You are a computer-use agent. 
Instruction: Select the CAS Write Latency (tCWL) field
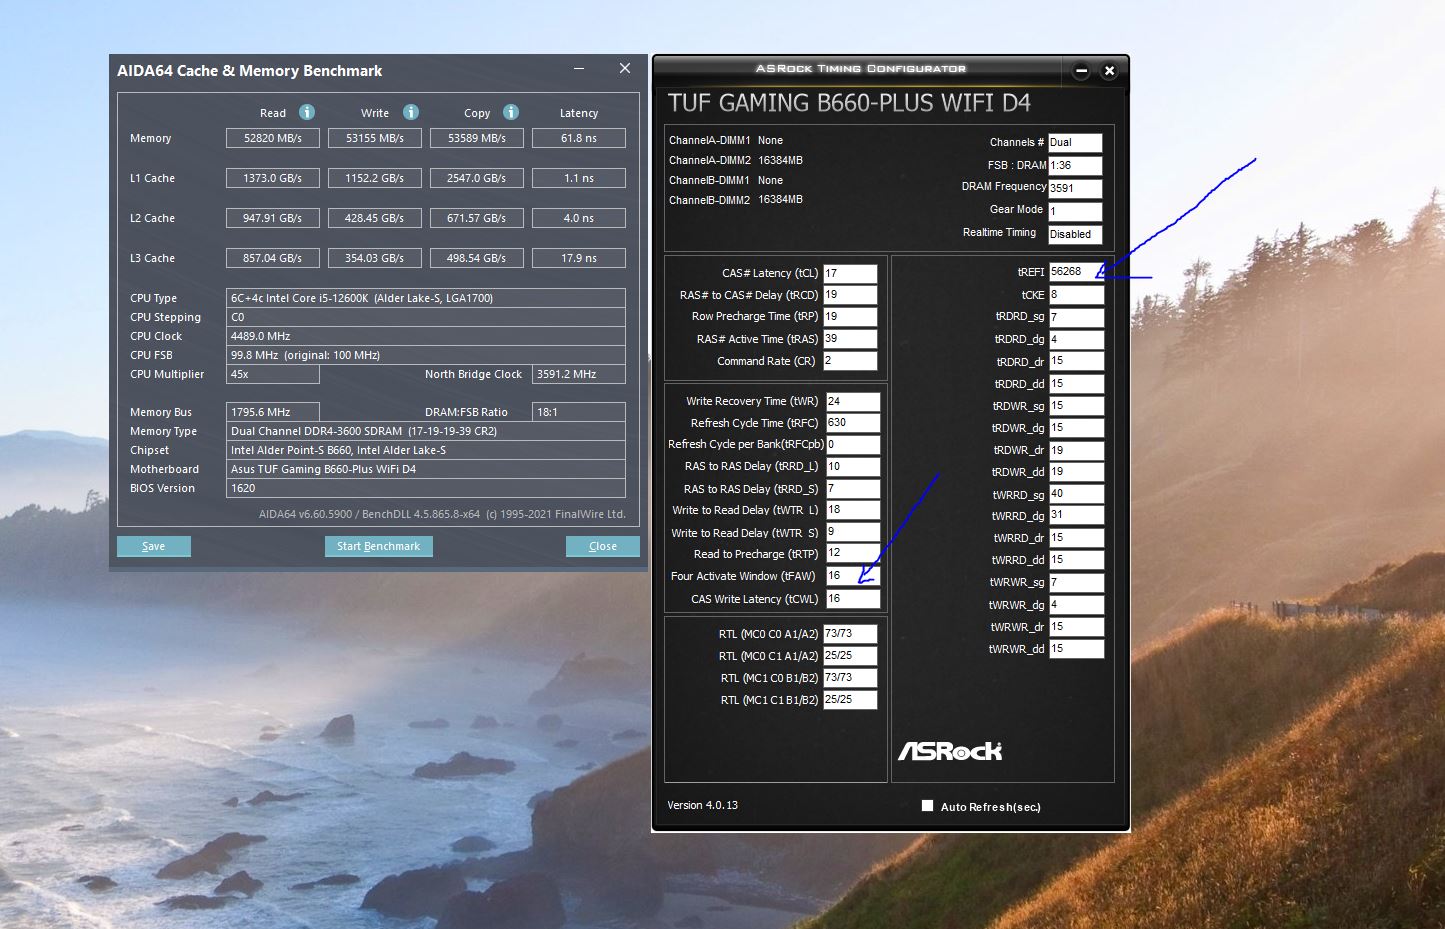coord(853,599)
